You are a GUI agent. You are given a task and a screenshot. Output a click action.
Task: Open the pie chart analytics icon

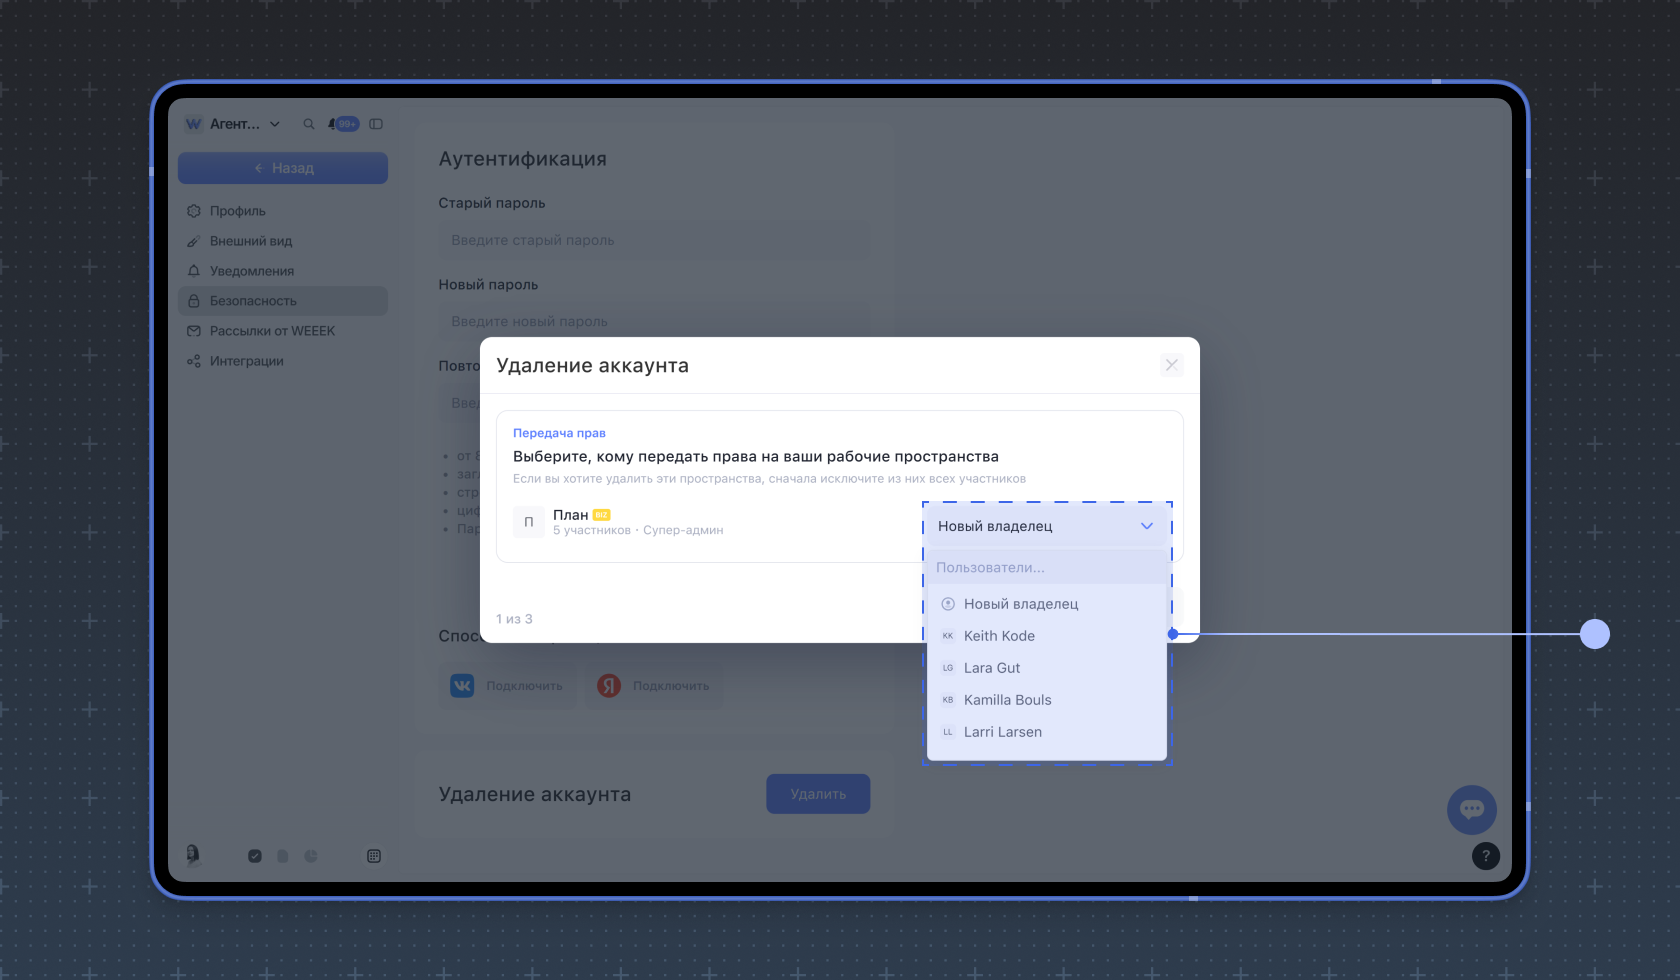point(311,856)
